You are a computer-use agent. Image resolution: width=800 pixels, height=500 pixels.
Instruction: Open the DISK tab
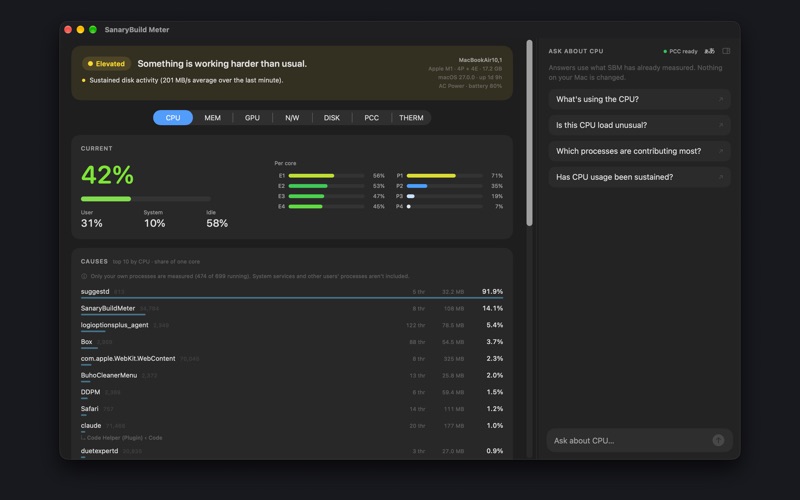point(332,118)
